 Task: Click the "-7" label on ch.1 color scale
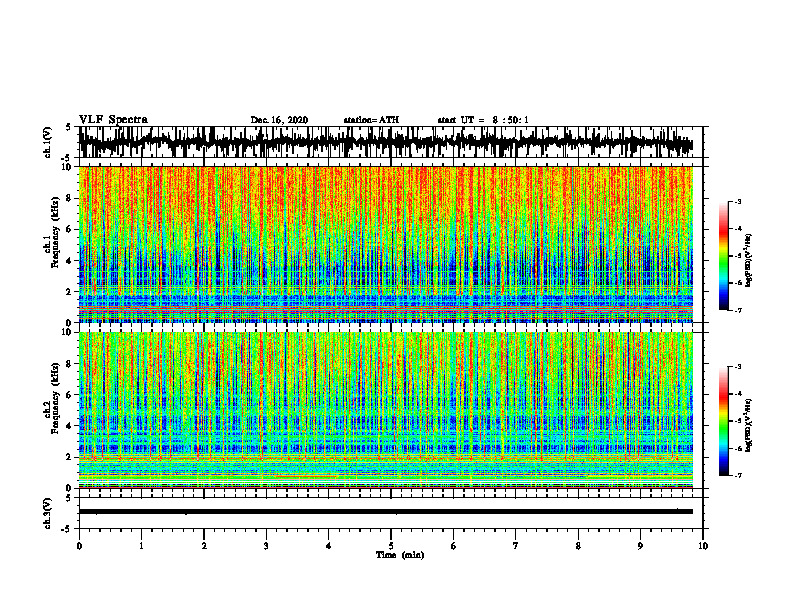tap(738, 310)
